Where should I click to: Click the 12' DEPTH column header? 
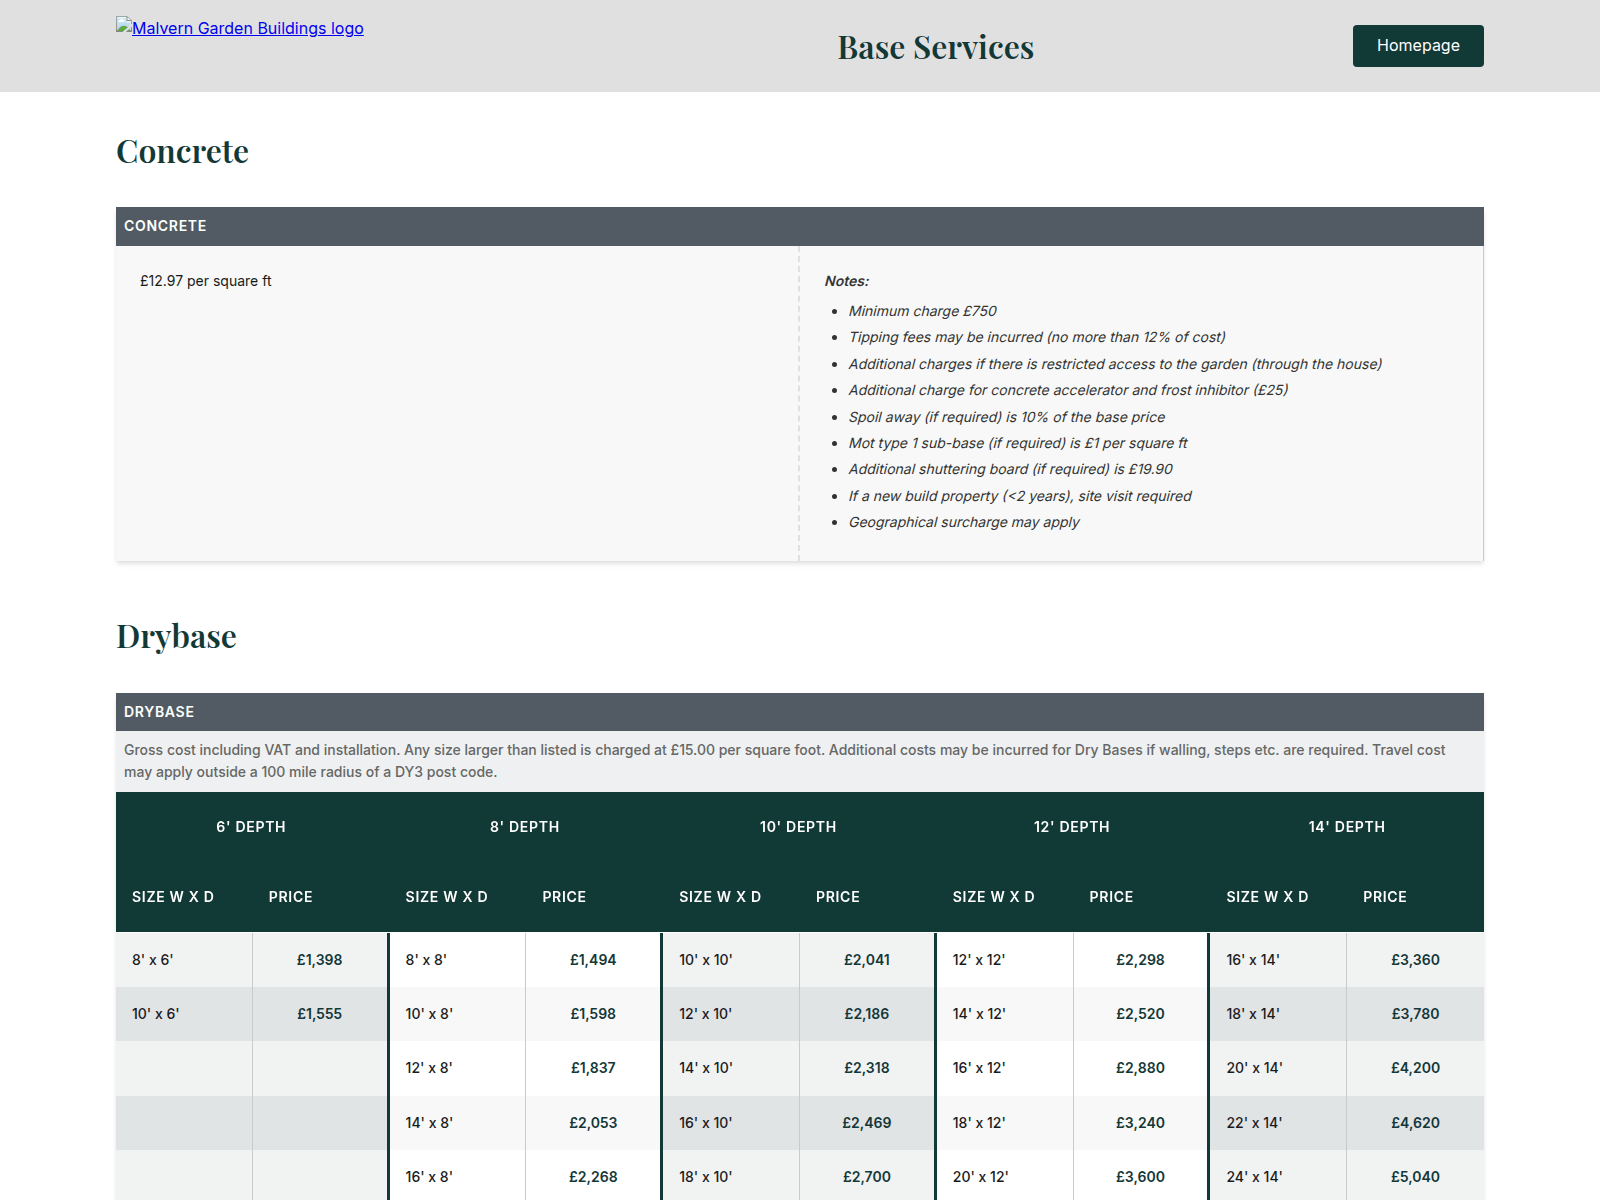click(x=1072, y=827)
